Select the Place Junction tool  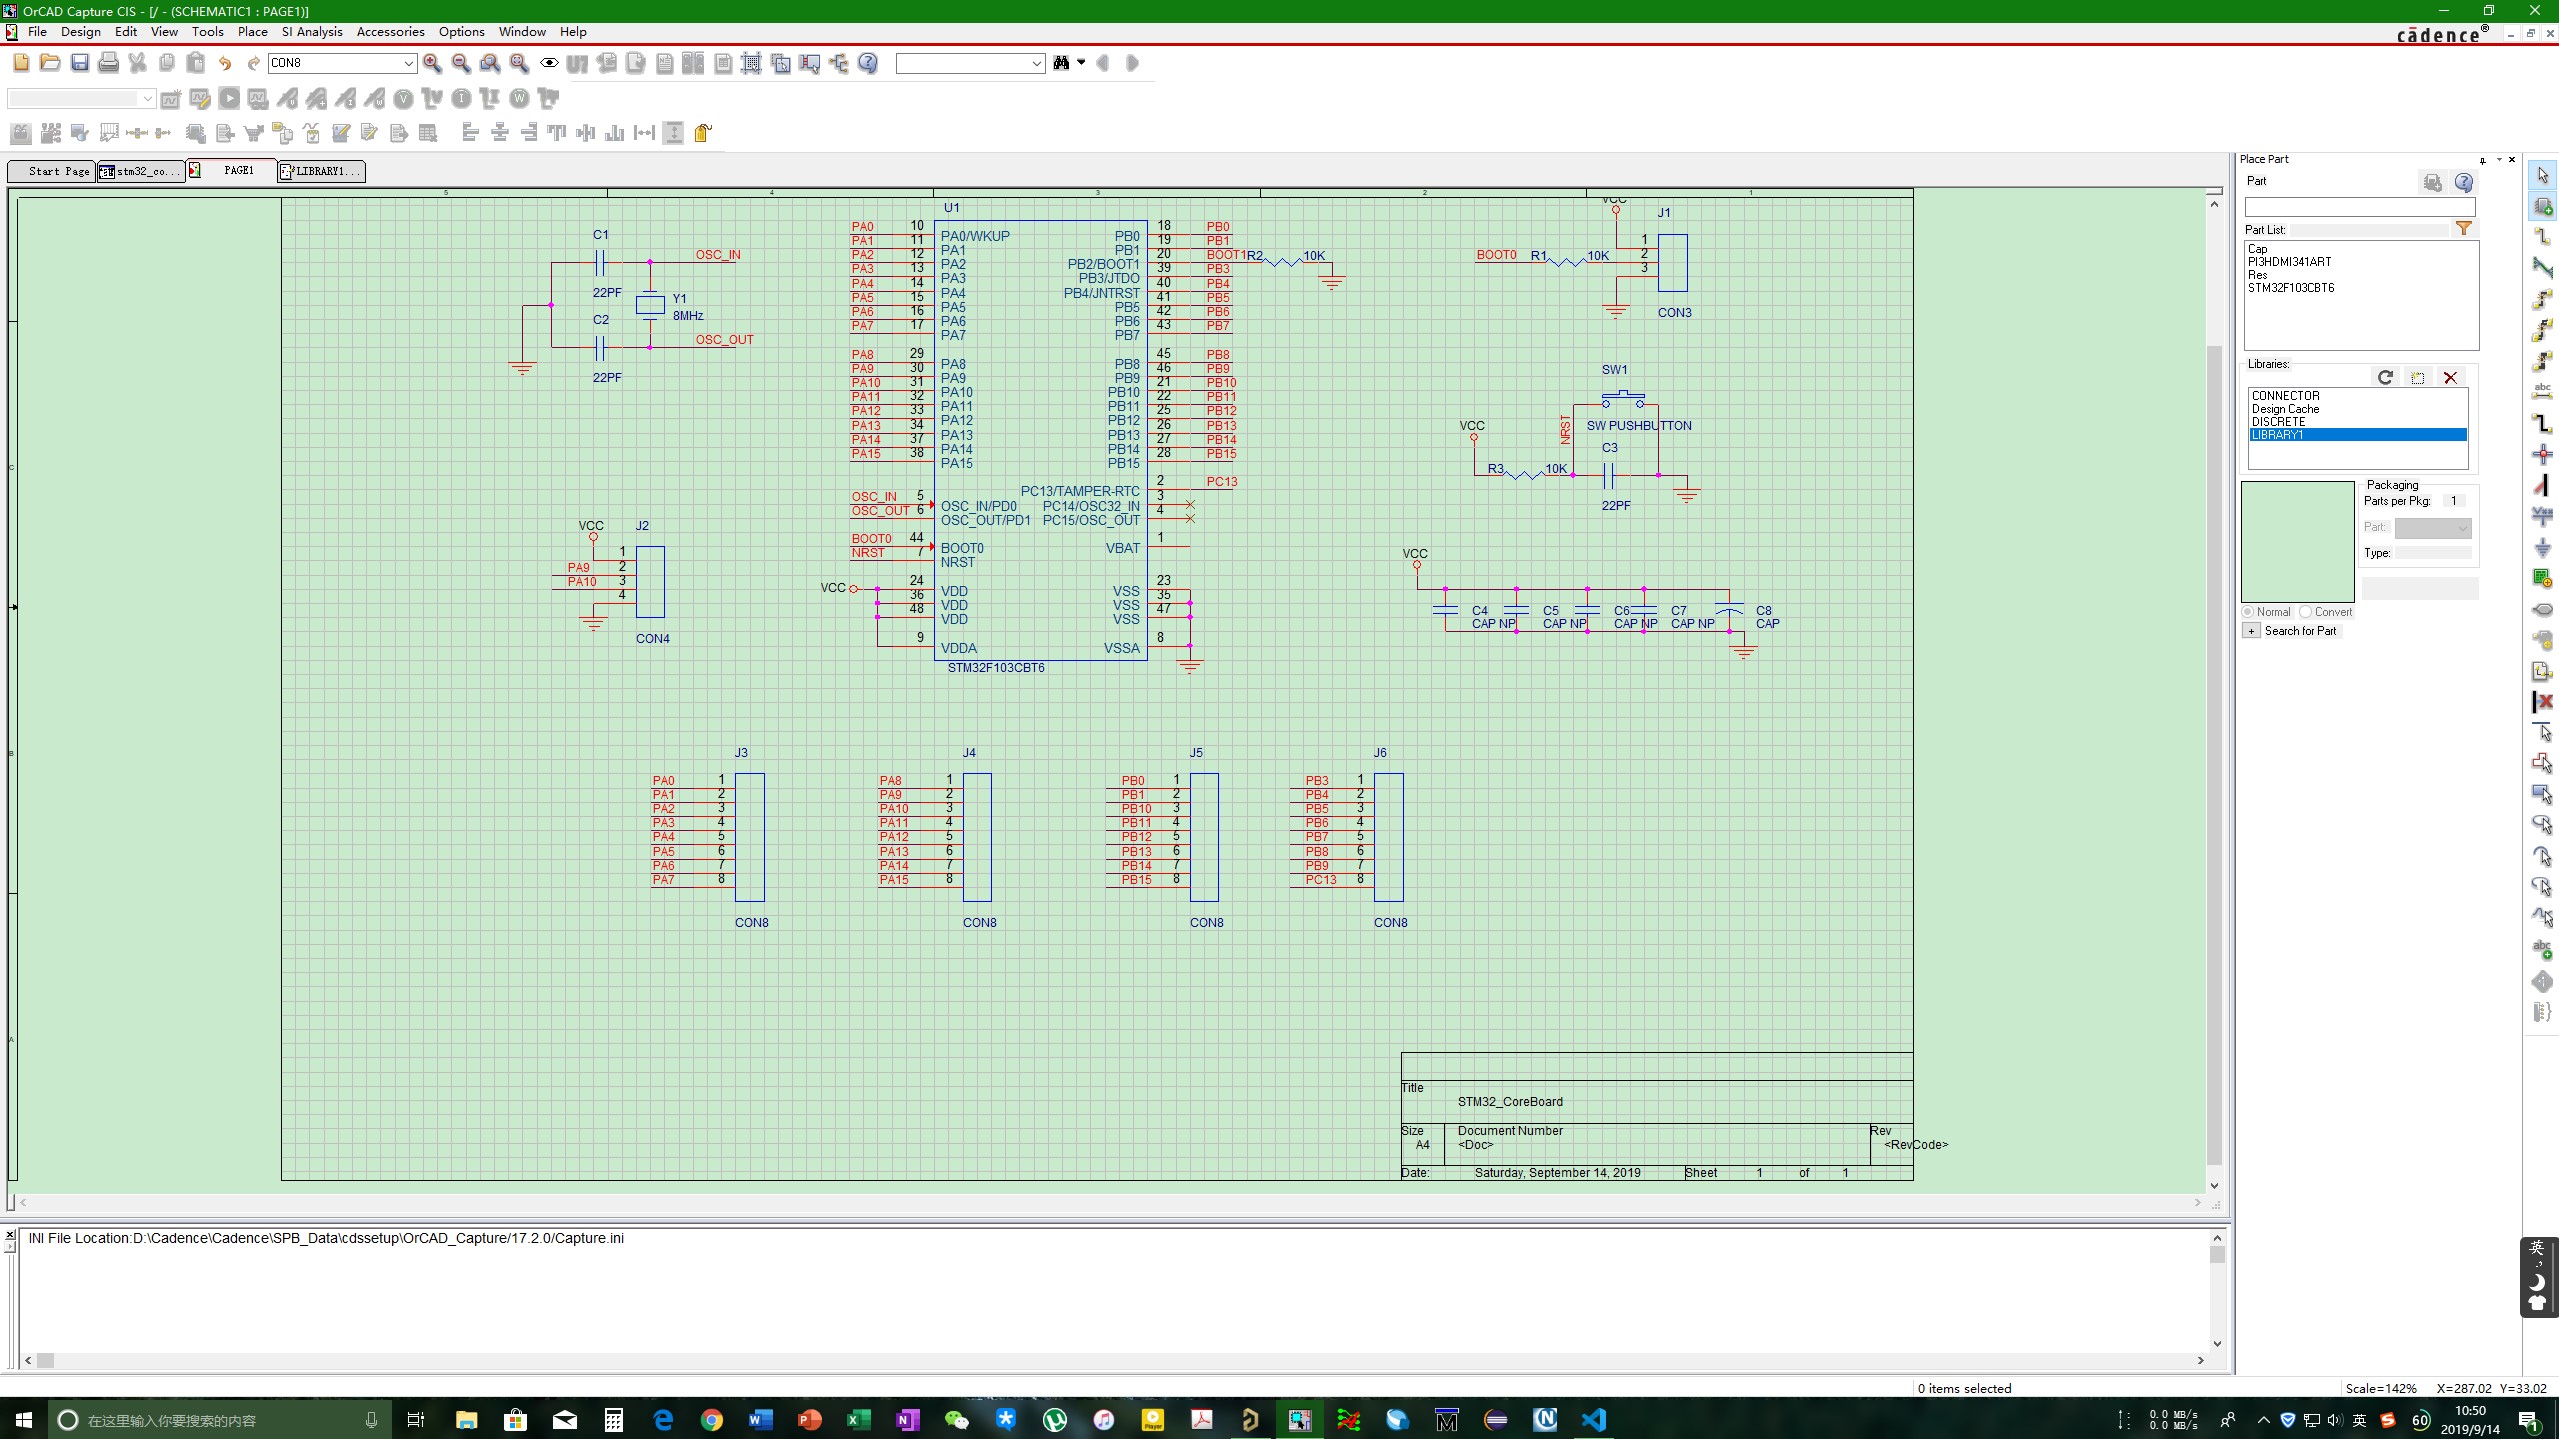[x=2543, y=455]
